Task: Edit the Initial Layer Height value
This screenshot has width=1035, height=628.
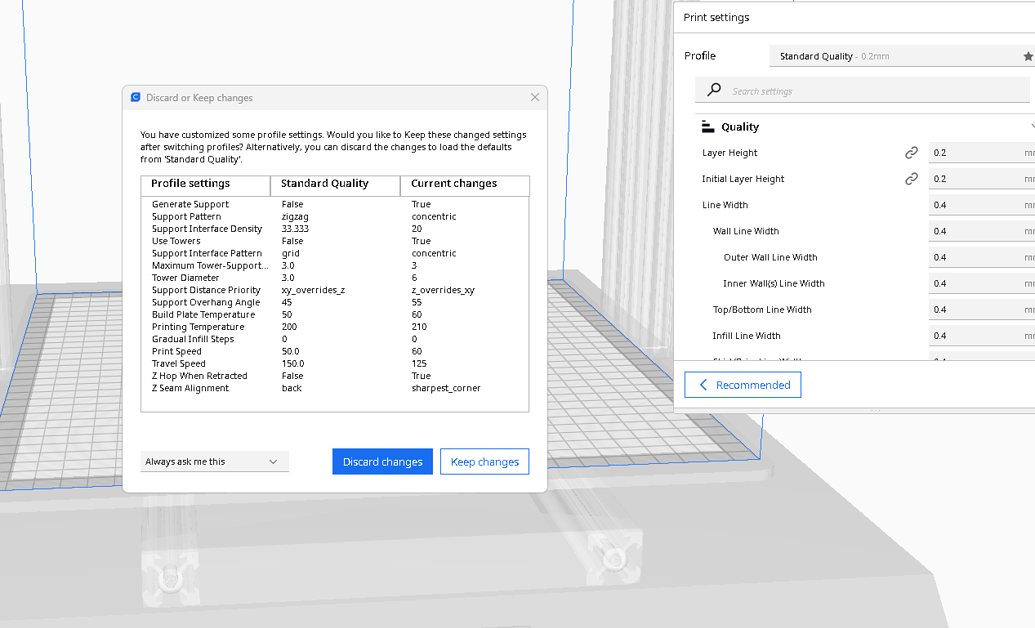Action: (x=982, y=179)
